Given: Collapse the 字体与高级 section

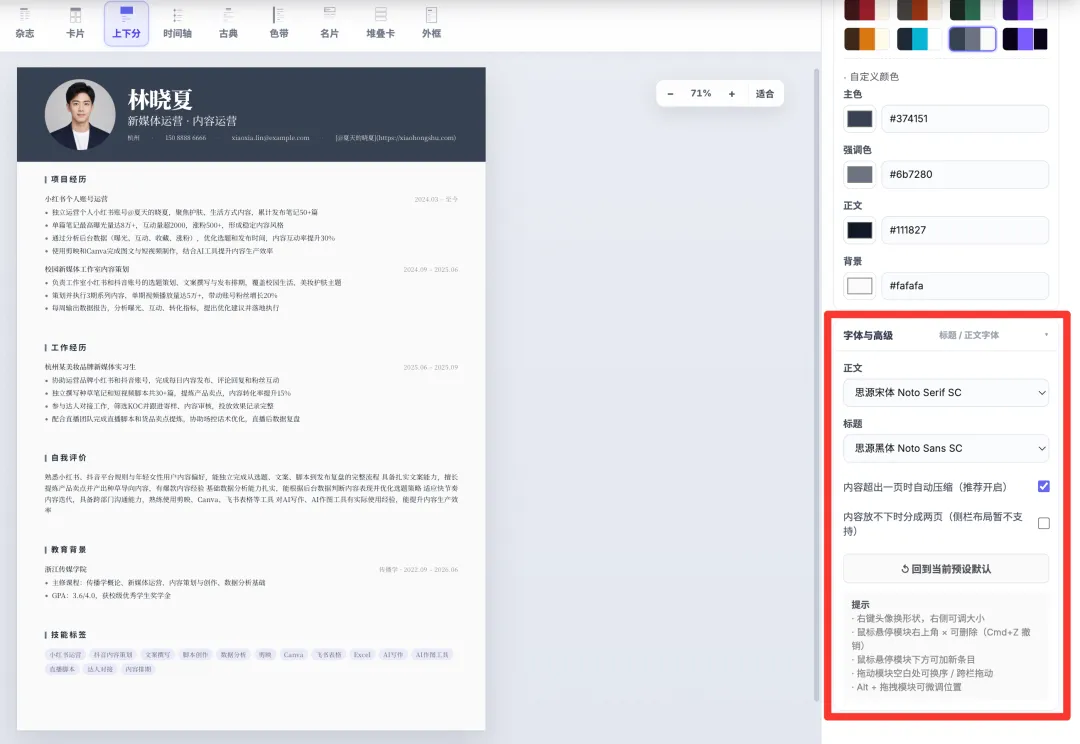Looking at the screenshot, I should 946,335.
